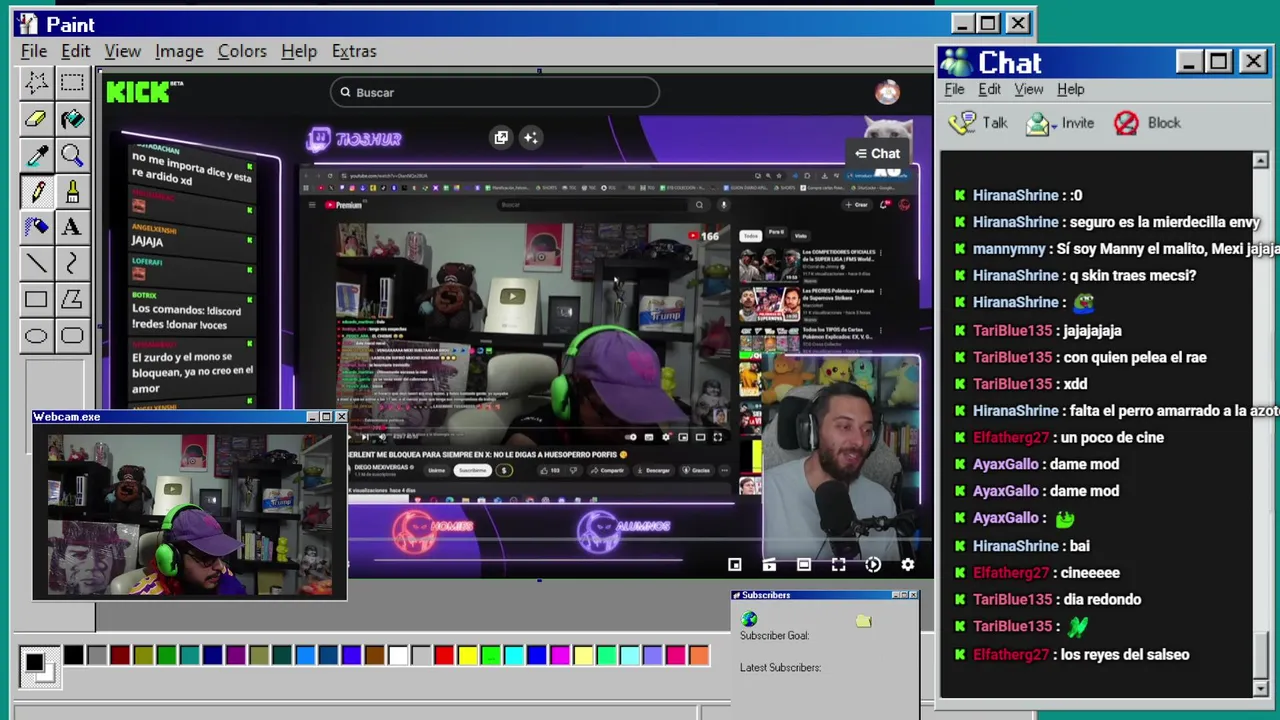Viewport: 1280px width, 720px height.
Task: Open the folder icon in Subscribers window
Action: (x=864, y=621)
